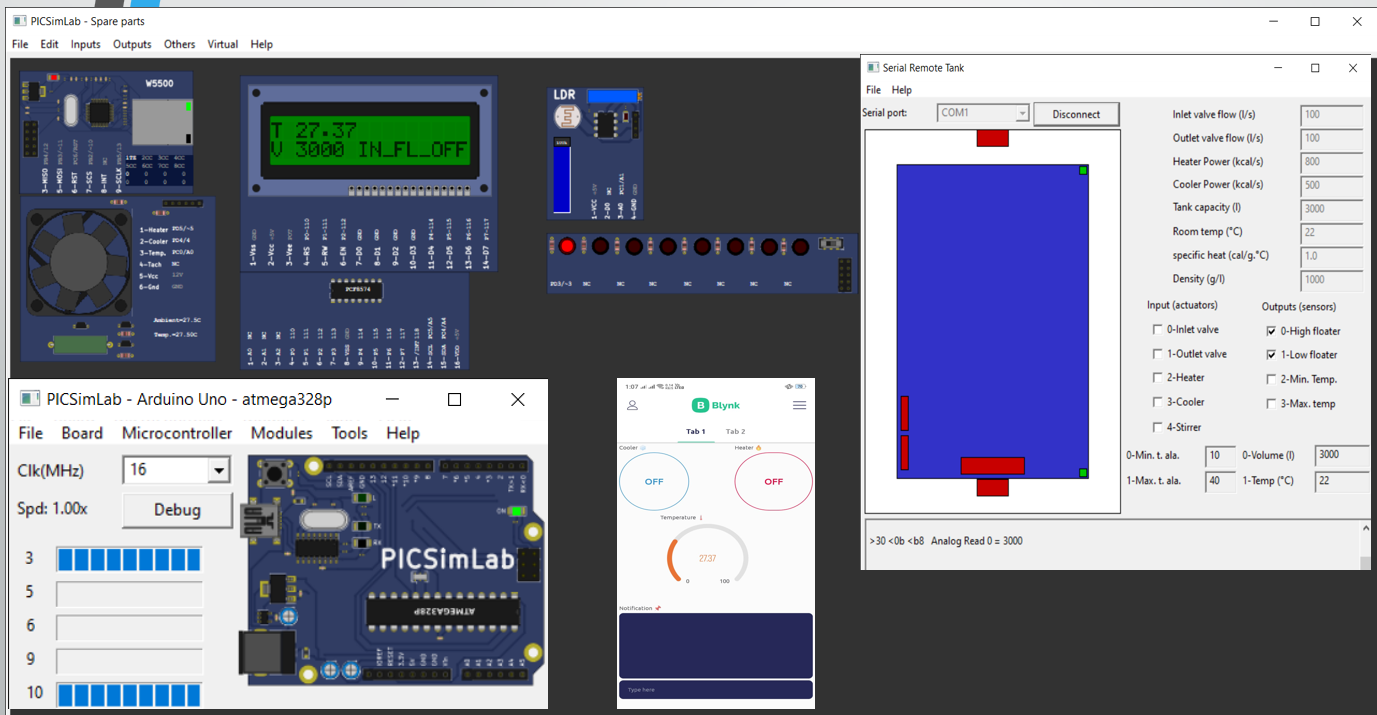Open the Blynk hamburger menu

click(x=799, y=405)
